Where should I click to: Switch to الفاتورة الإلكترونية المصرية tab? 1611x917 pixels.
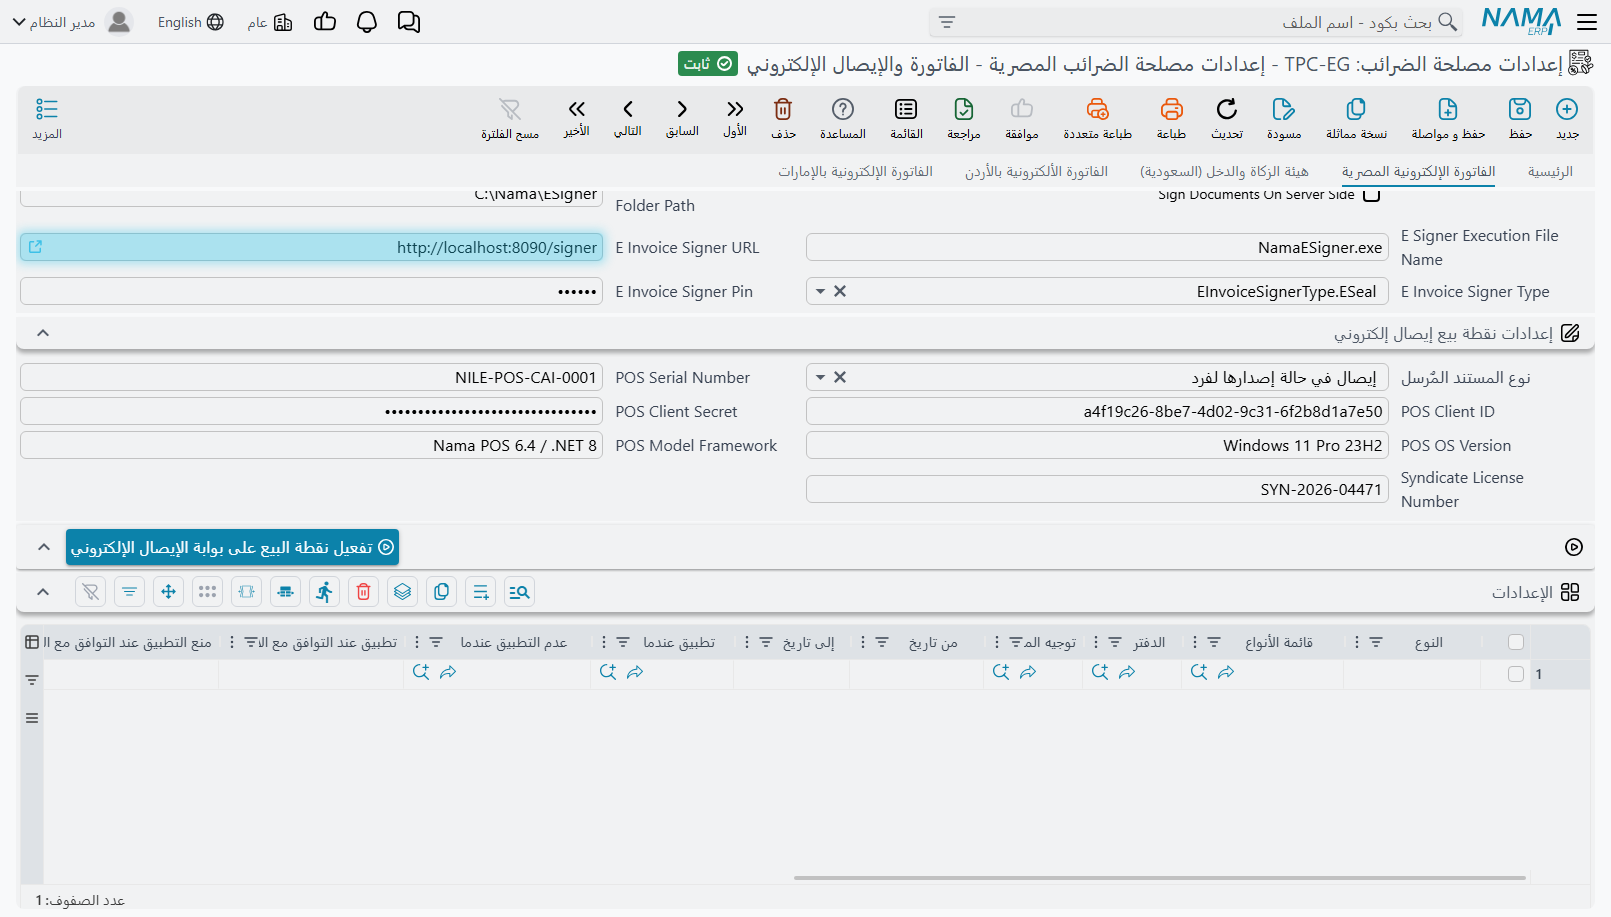(x=1418, y=171)
